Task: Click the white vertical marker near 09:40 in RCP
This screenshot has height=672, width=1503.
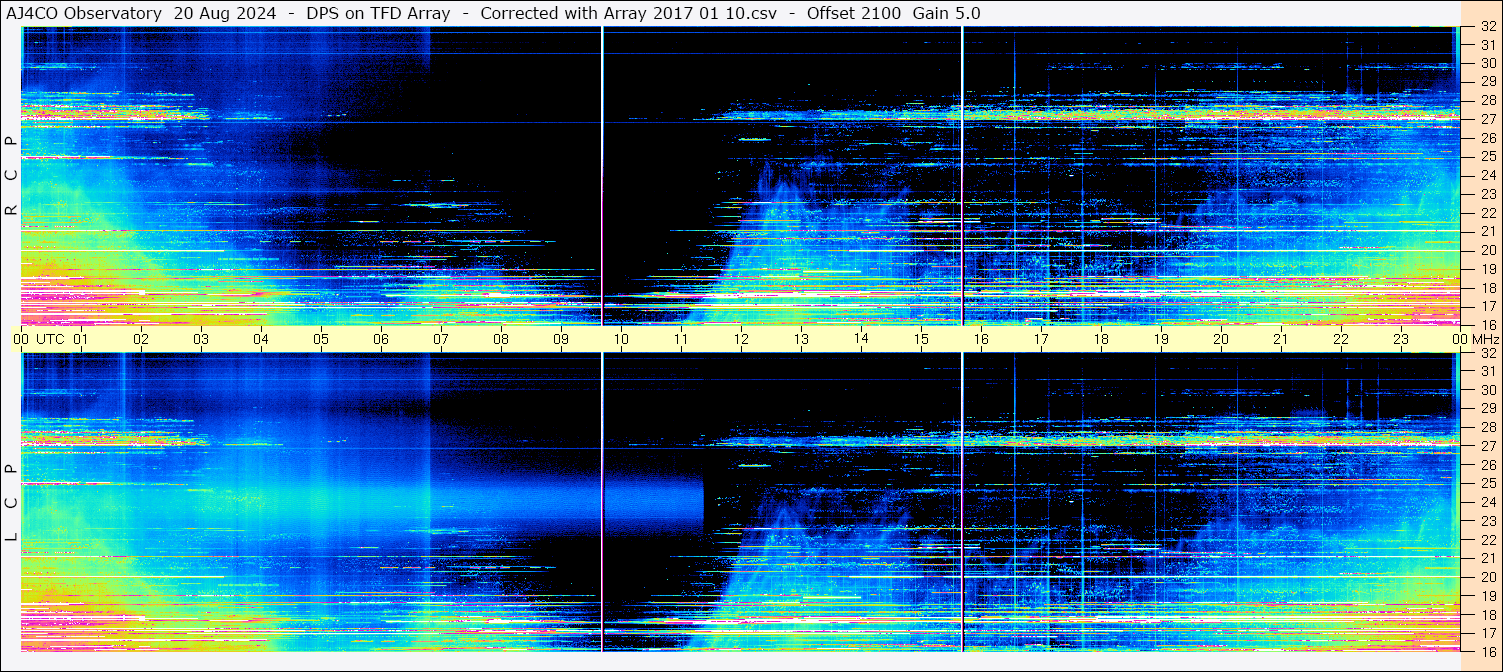Action: (x=602, y=176)
